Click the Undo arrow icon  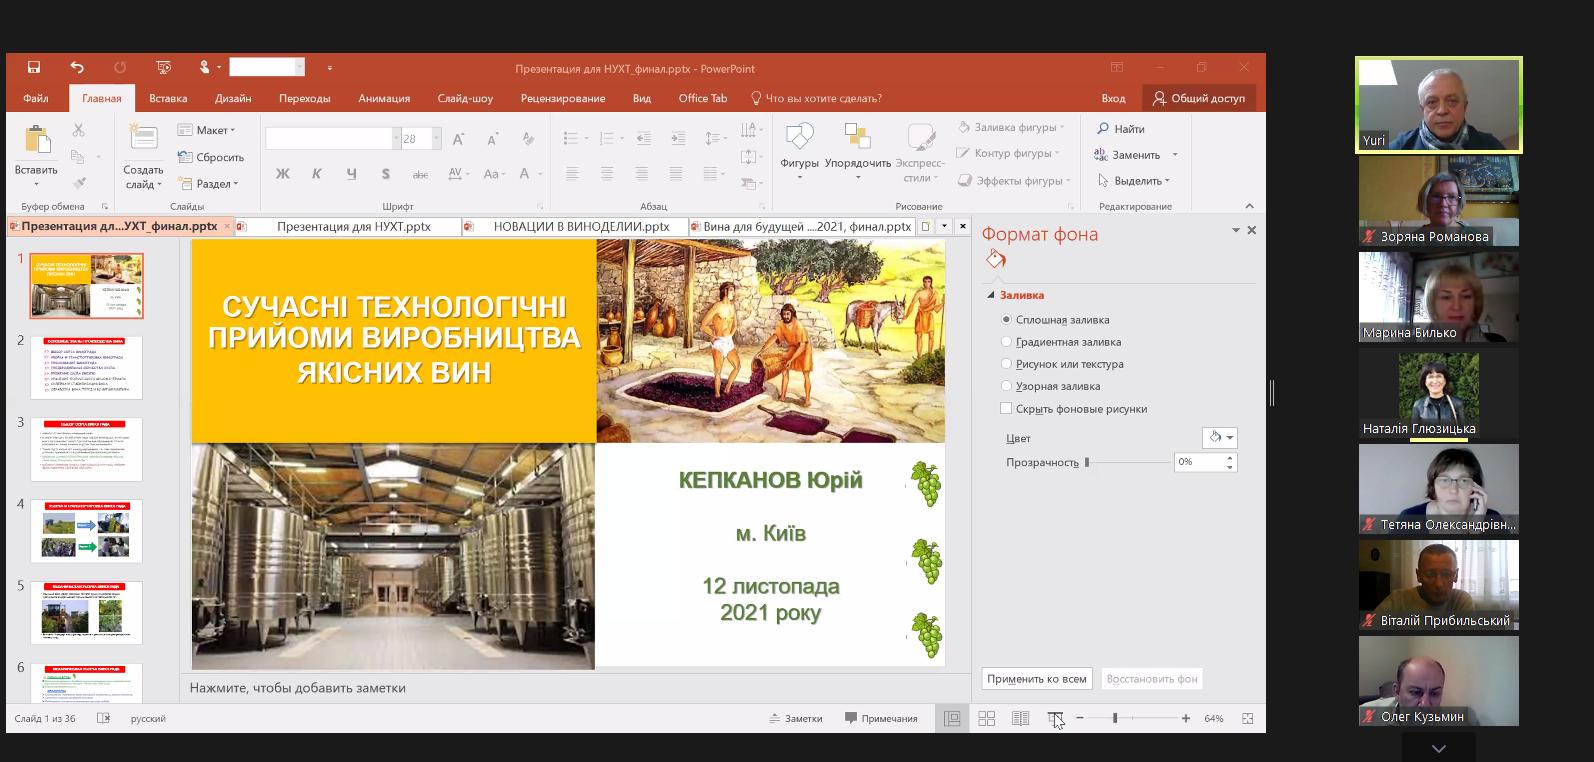[x=77, y=68]
